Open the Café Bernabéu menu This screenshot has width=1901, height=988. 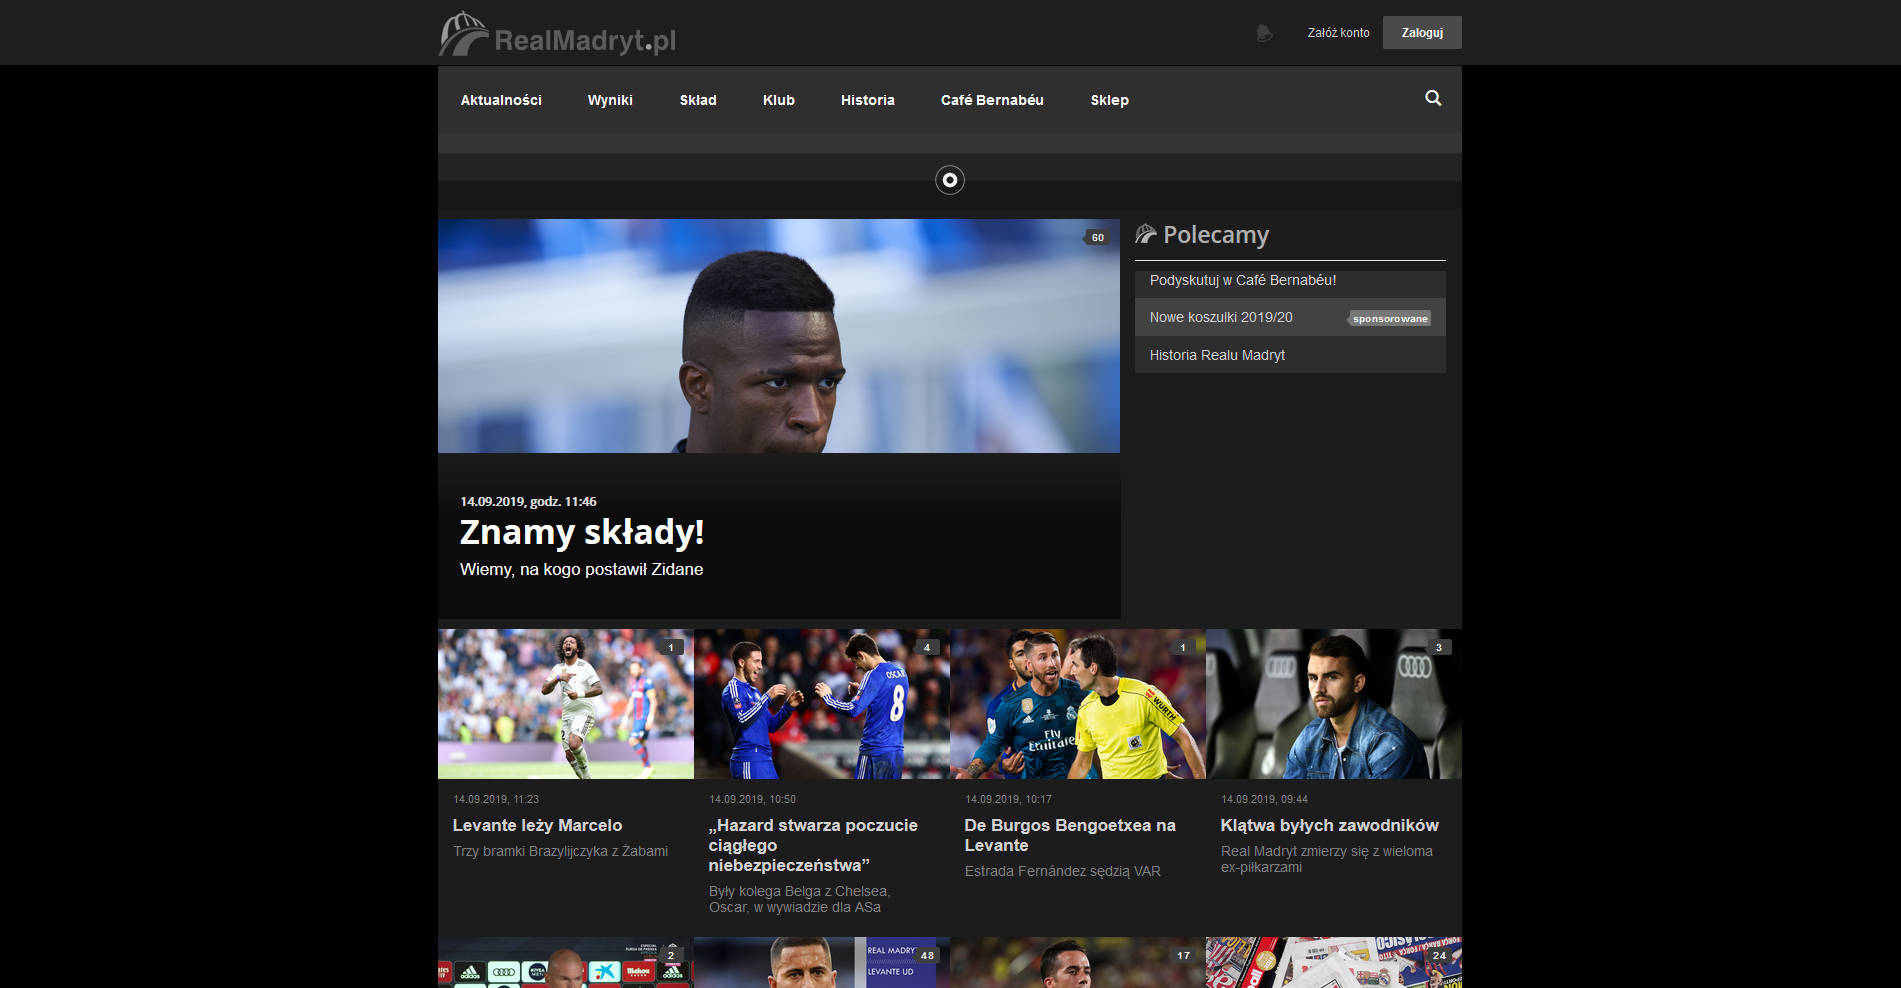tap(992, 100)
